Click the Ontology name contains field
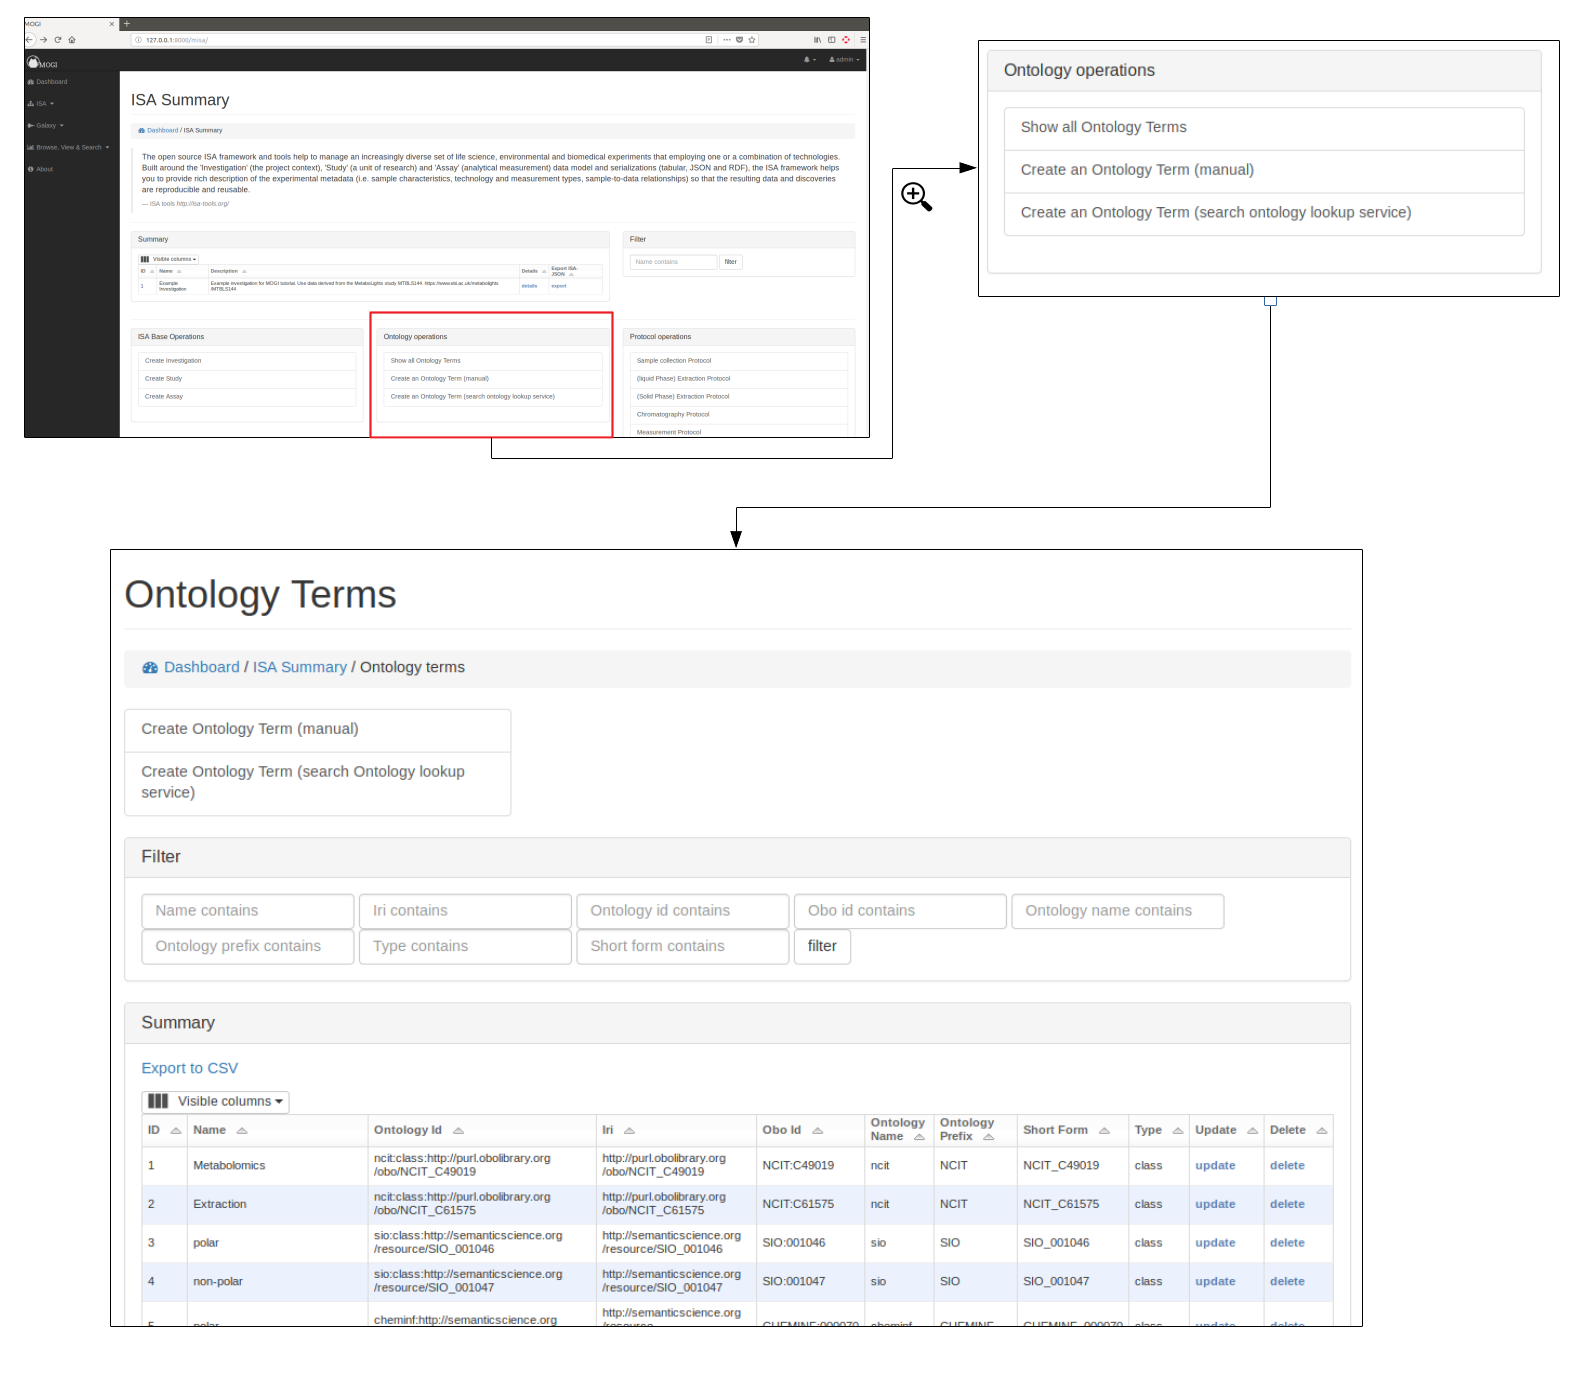This screenshot has height=1393, width=1588. pyautogui.click(x=1118, y=911)
